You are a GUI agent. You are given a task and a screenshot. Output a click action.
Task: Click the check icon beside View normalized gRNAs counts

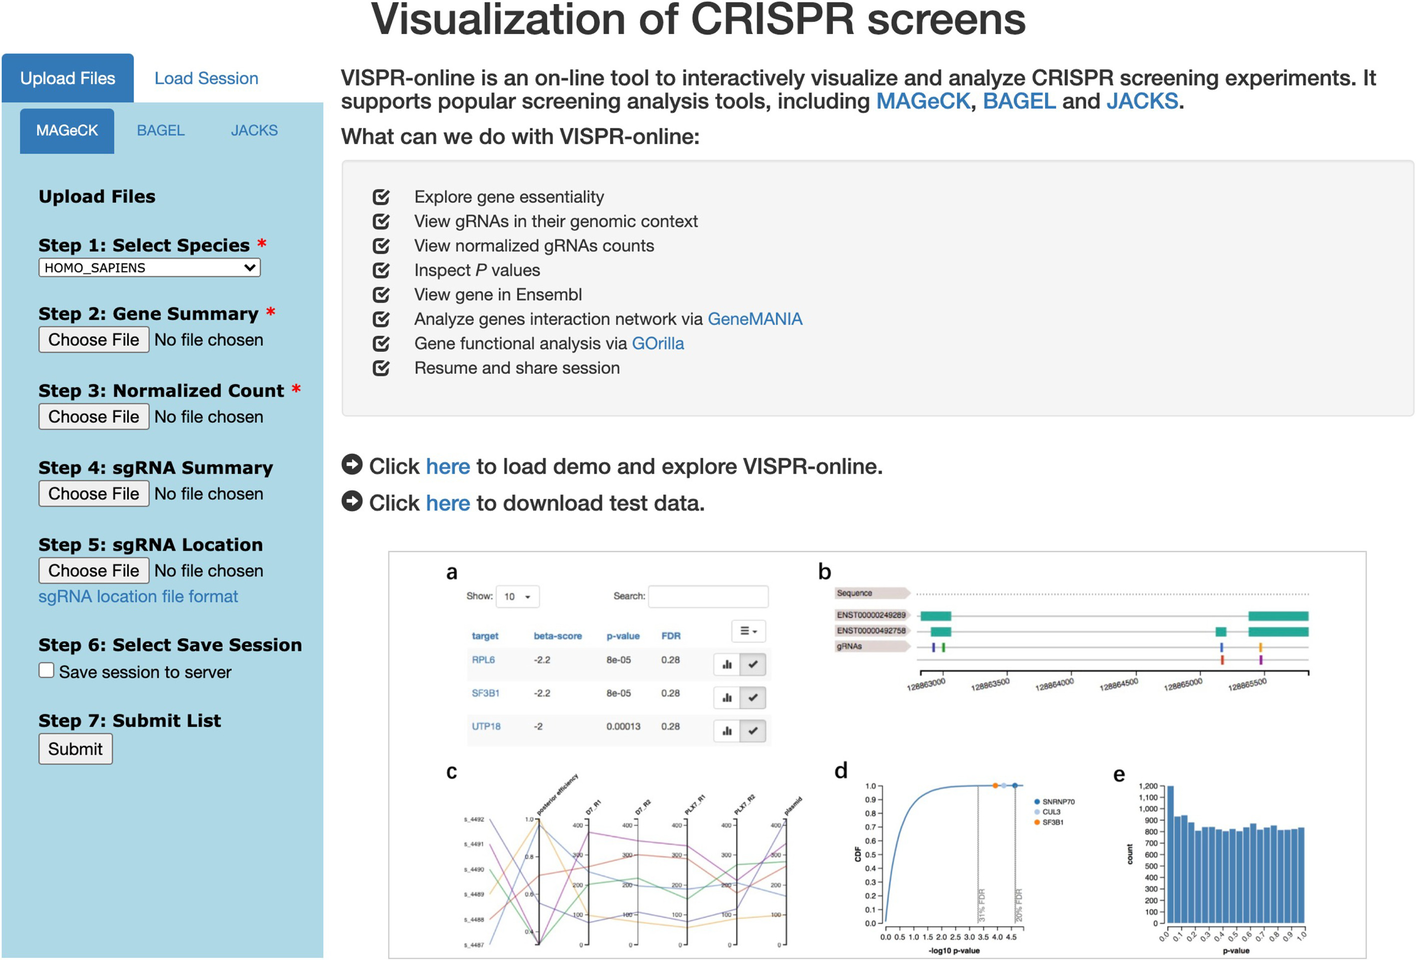[381, 246]
